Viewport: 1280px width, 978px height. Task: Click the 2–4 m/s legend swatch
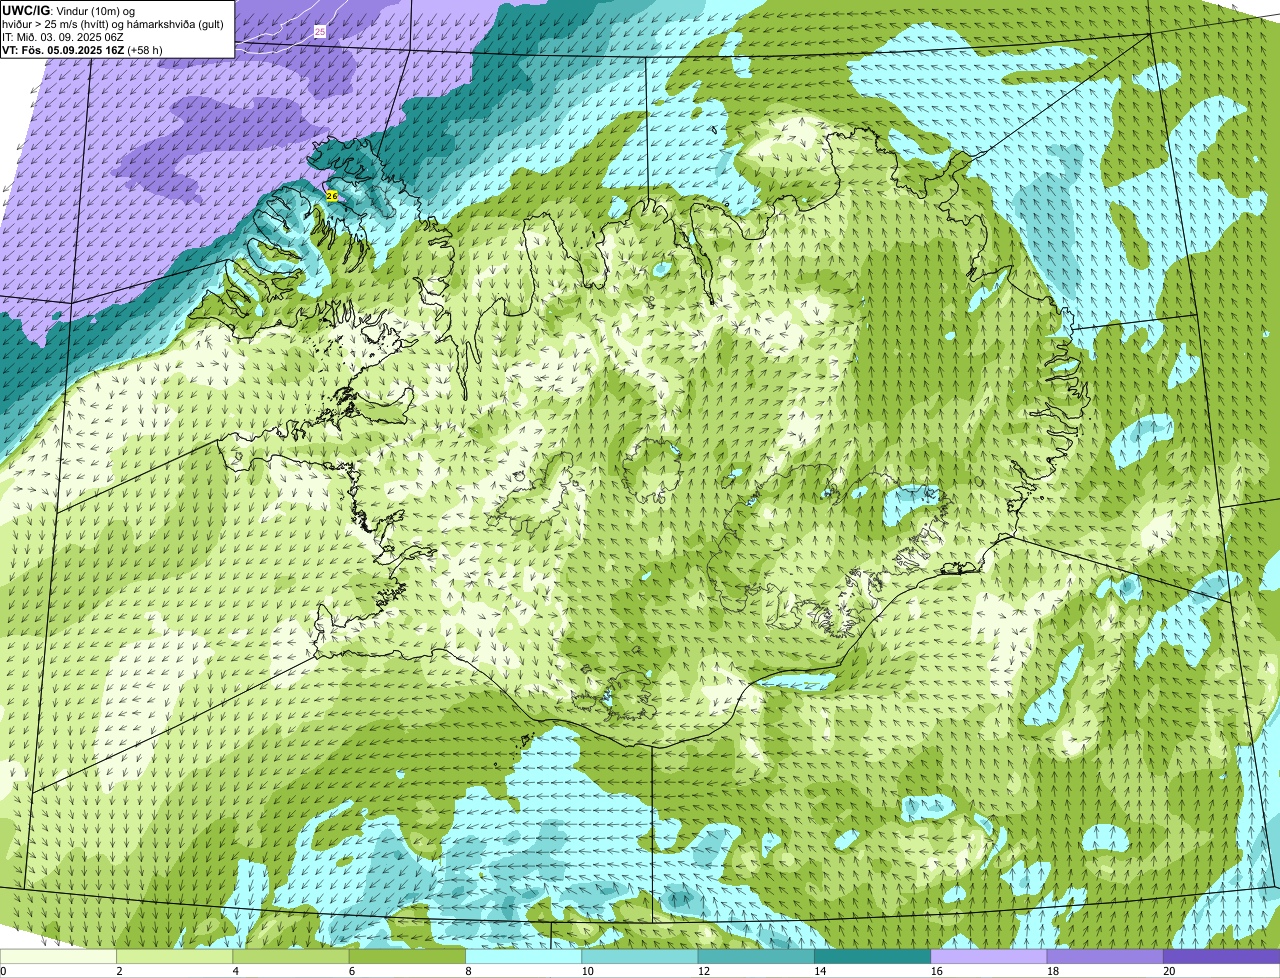coord(174,956)
